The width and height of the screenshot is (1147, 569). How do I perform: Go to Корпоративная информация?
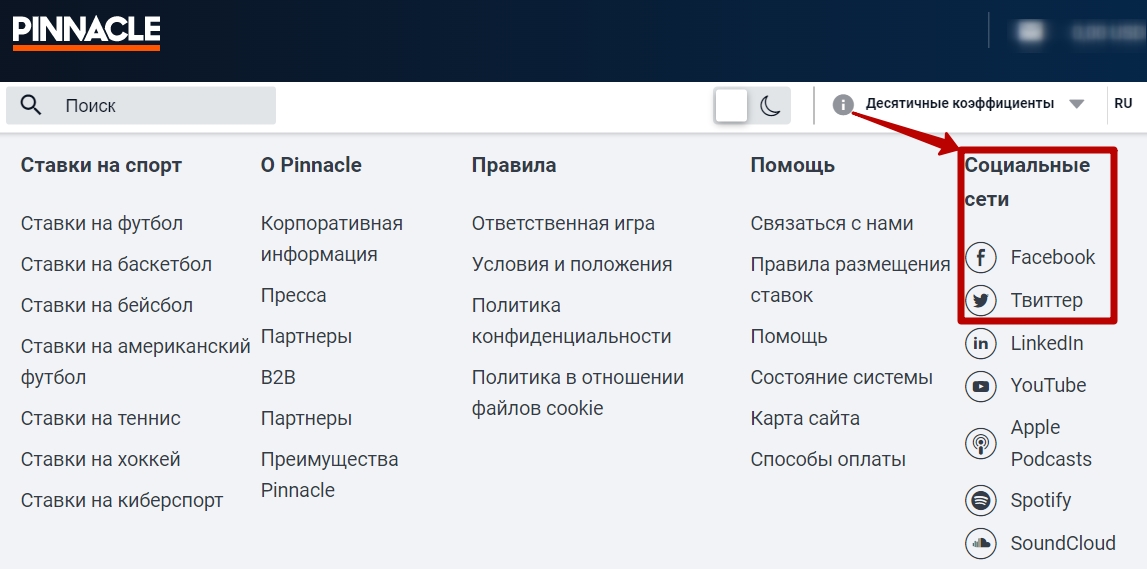click(331, 238)
